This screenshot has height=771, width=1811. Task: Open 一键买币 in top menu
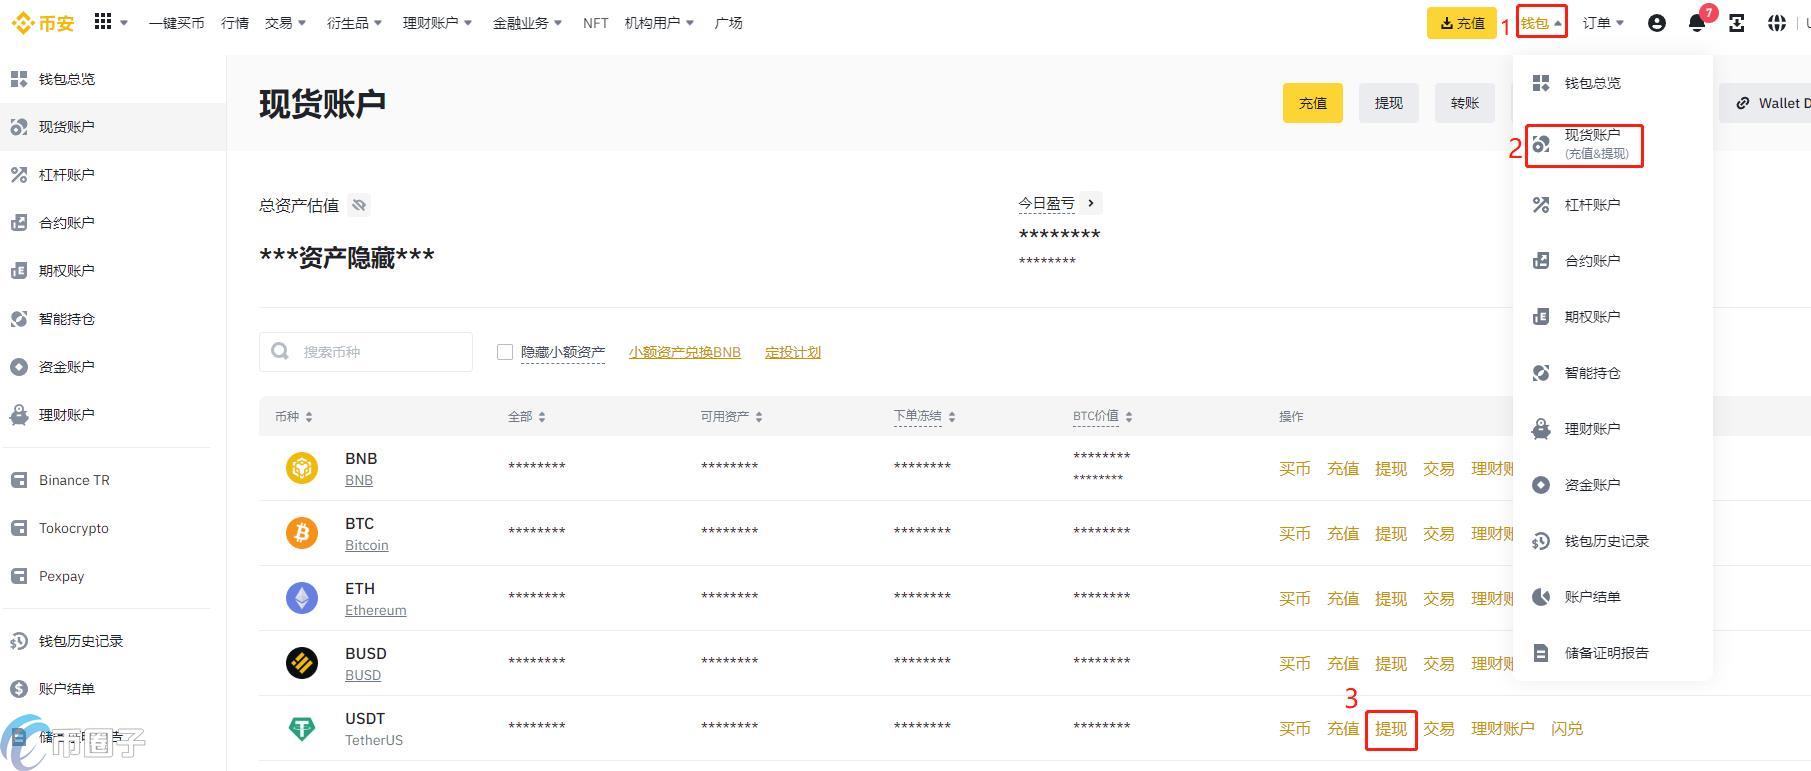coord(176,22)
